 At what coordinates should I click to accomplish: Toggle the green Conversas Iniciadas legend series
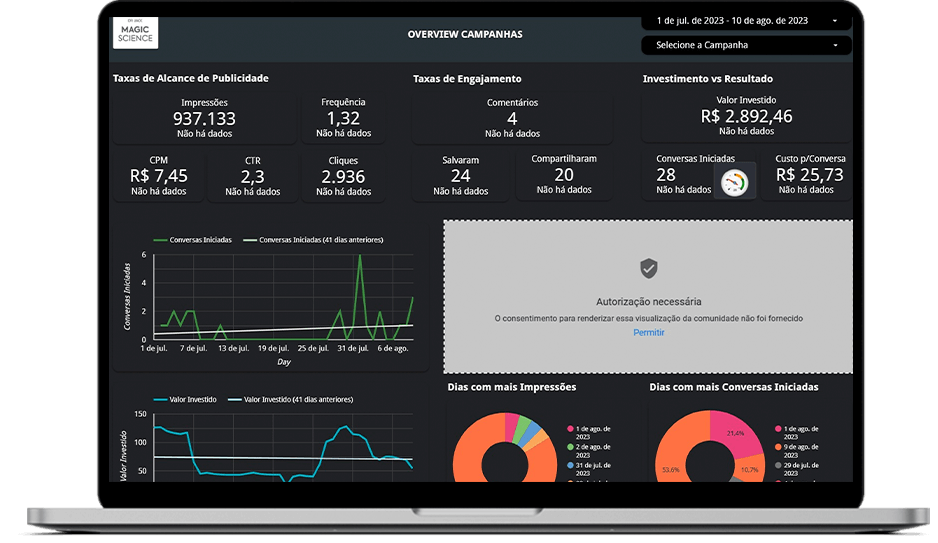193,240
